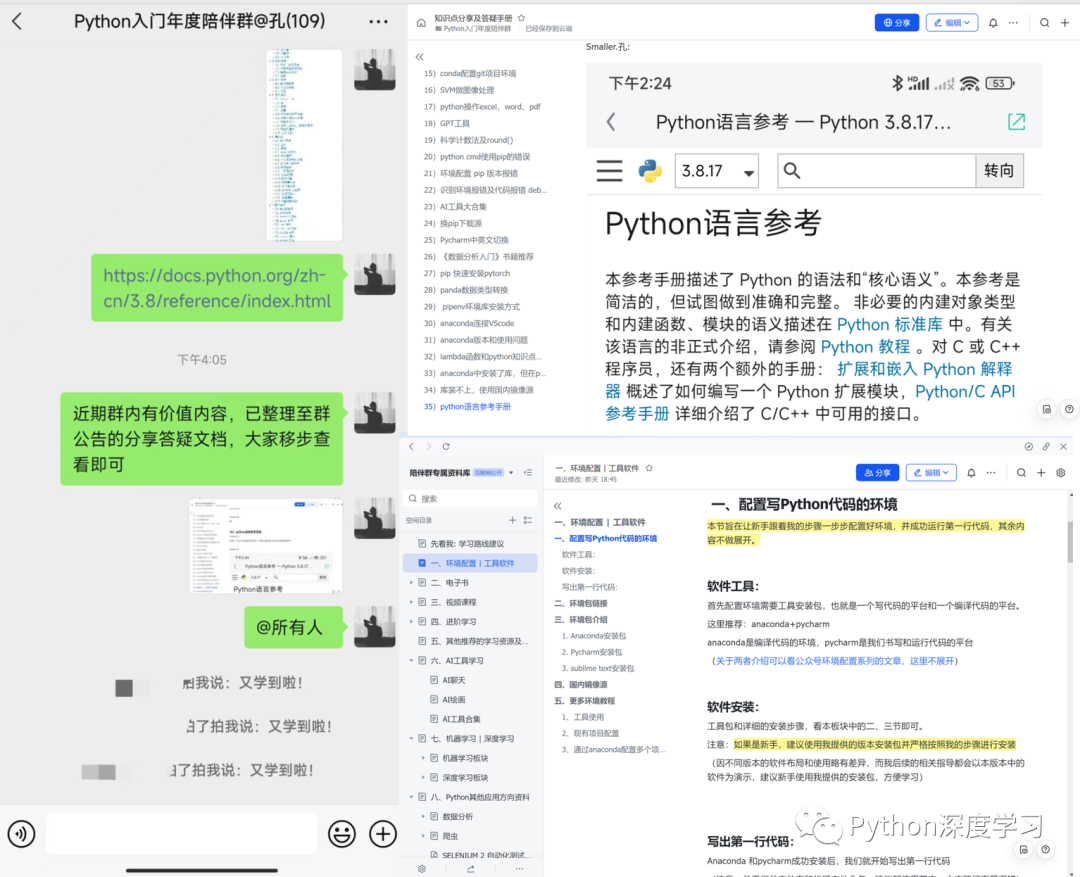Viewport: 1080px width, 877px height.
Task: Expand the 四、进阶学习 tree node
Action: pyautogui.click(x=412, y=621)
